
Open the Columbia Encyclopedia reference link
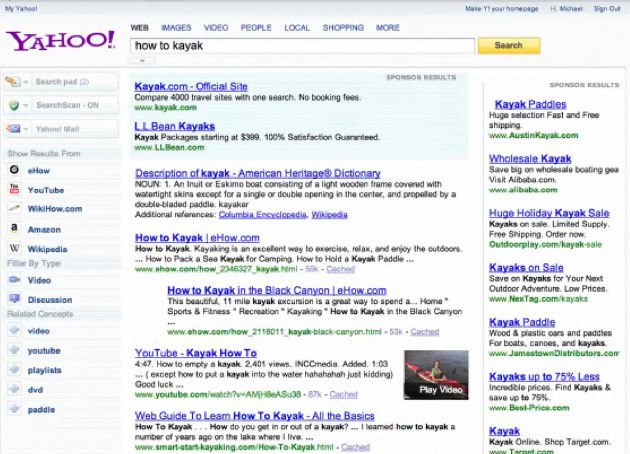[262, 215]
